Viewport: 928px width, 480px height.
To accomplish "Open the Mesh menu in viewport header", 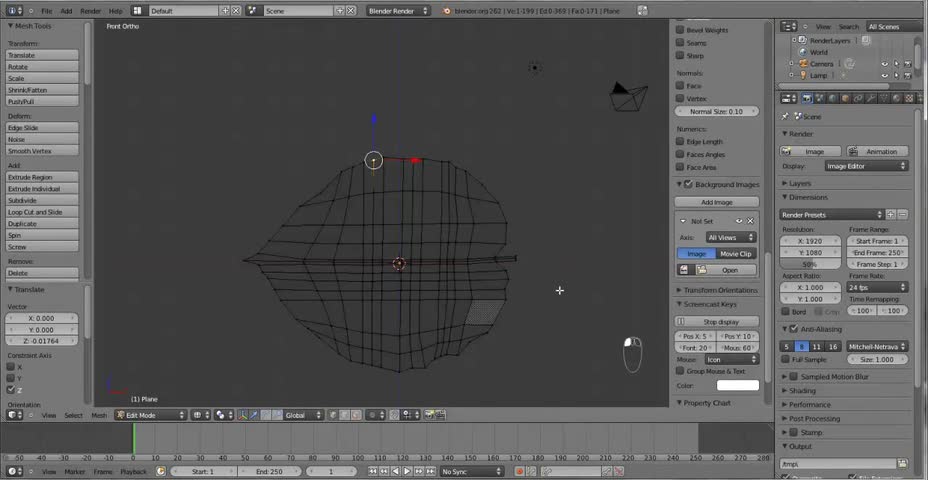I will (x=99, y=415).
